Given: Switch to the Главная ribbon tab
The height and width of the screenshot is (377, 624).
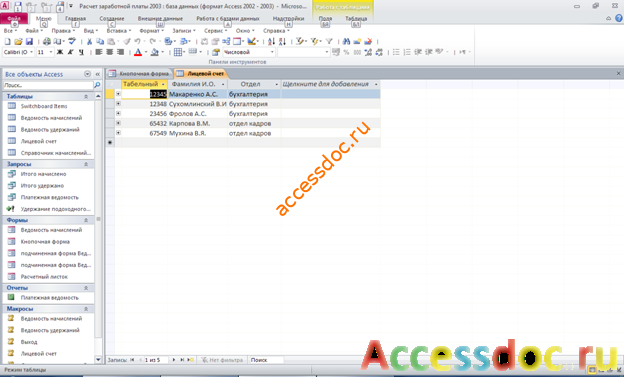Looking at the screenshot, I should pyautogui.click(x=75, y=19).
